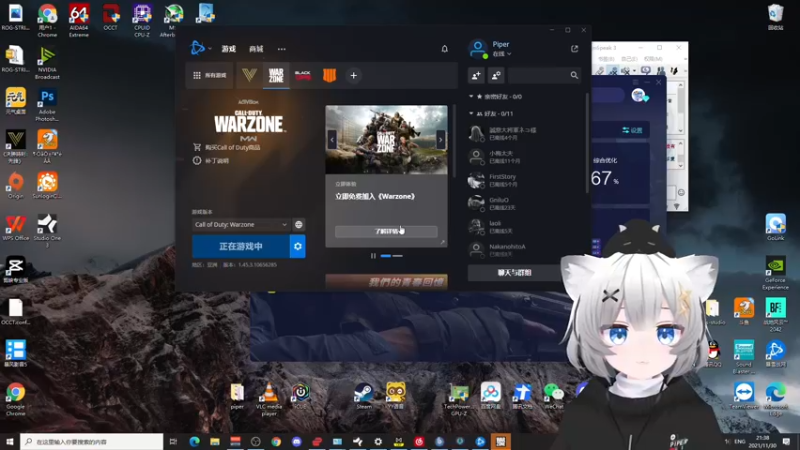
Task: Click the globe region icon
Action: pos(299,224)
